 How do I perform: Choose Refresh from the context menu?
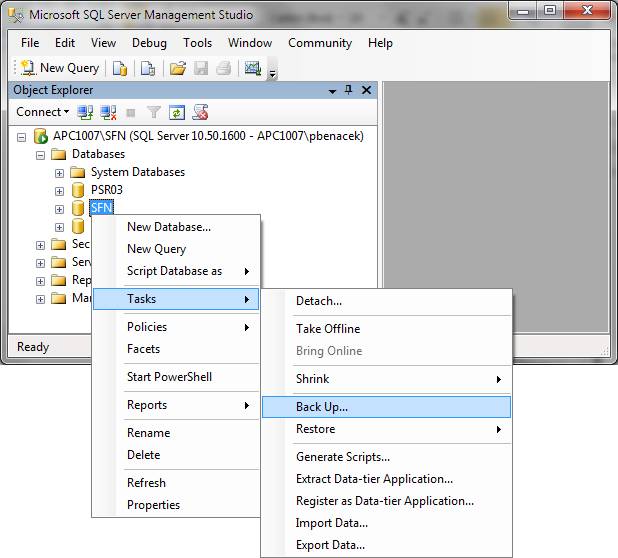point(176,483)
